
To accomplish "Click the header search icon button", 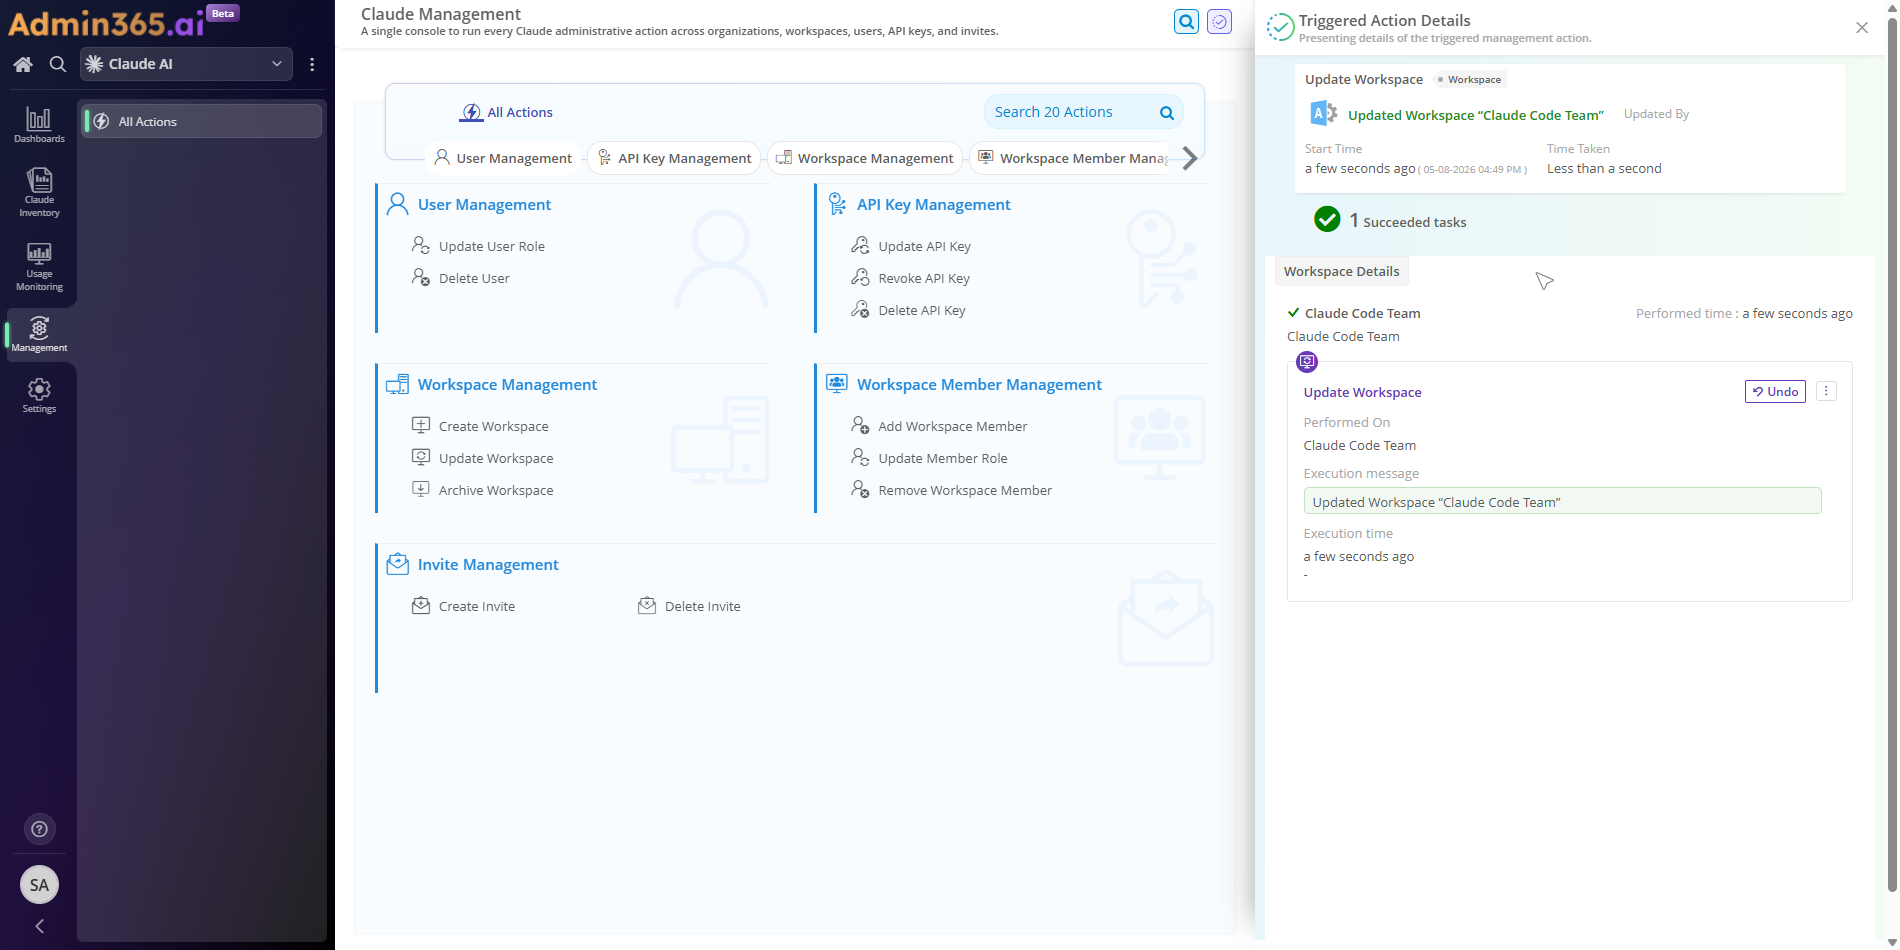I will pos(1186,21).
